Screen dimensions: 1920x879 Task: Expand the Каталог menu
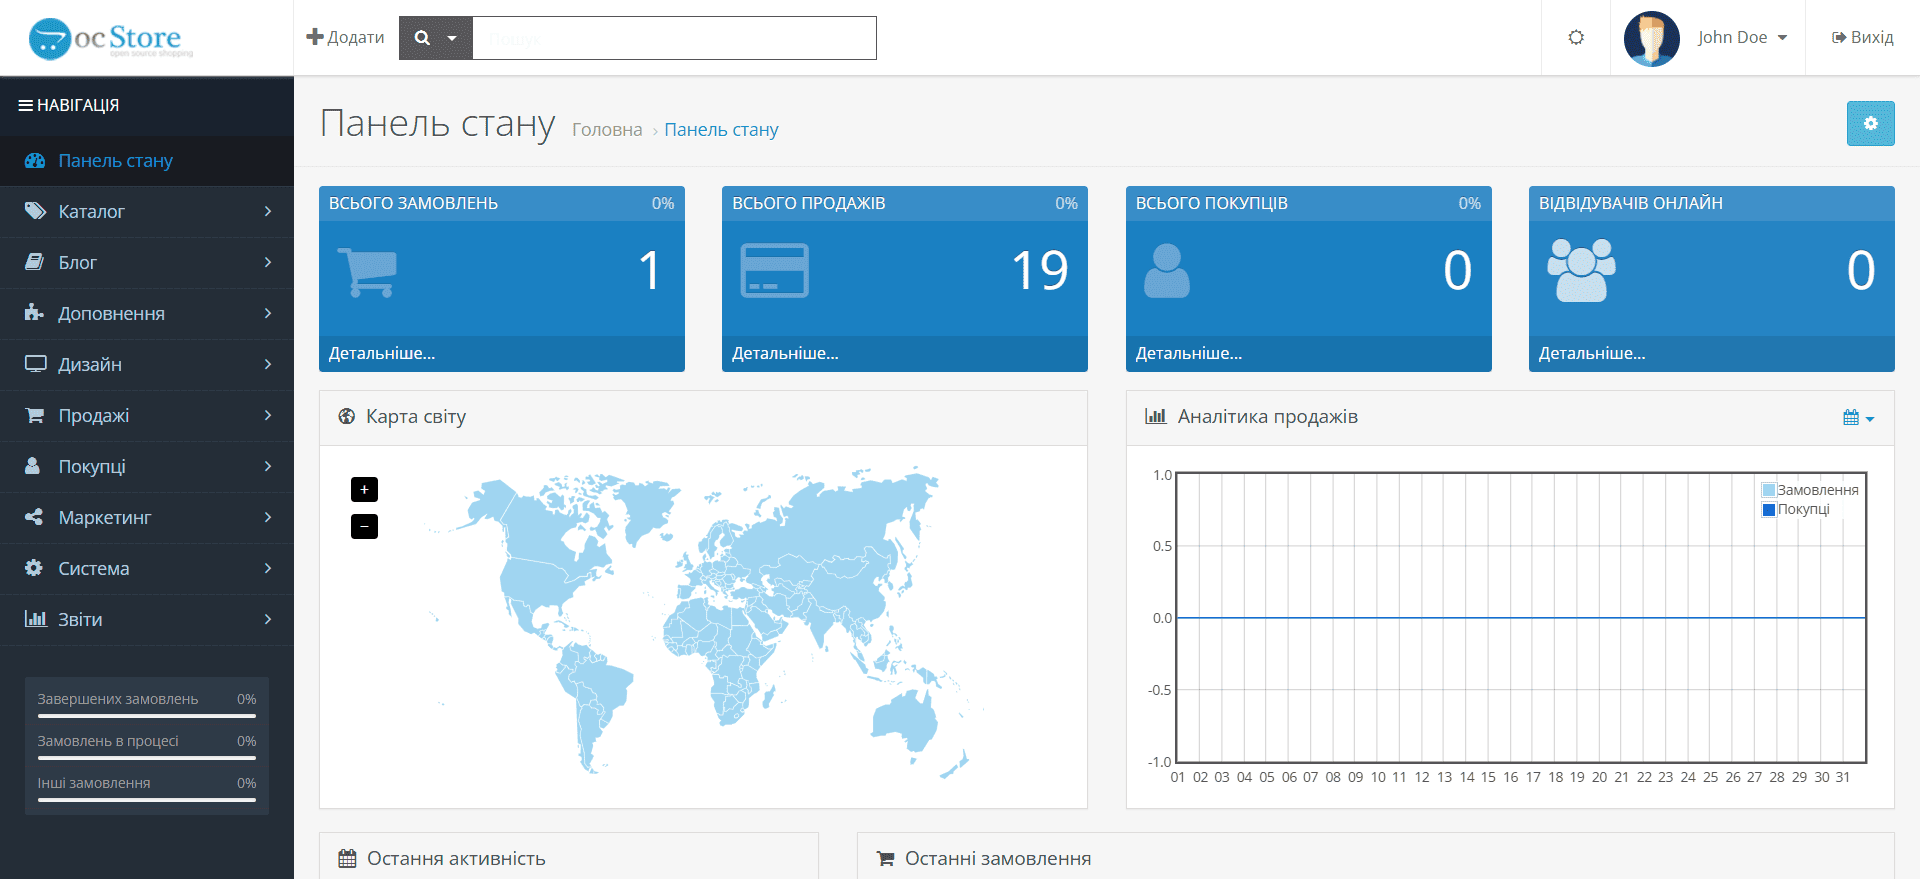[x=147, y=211]
